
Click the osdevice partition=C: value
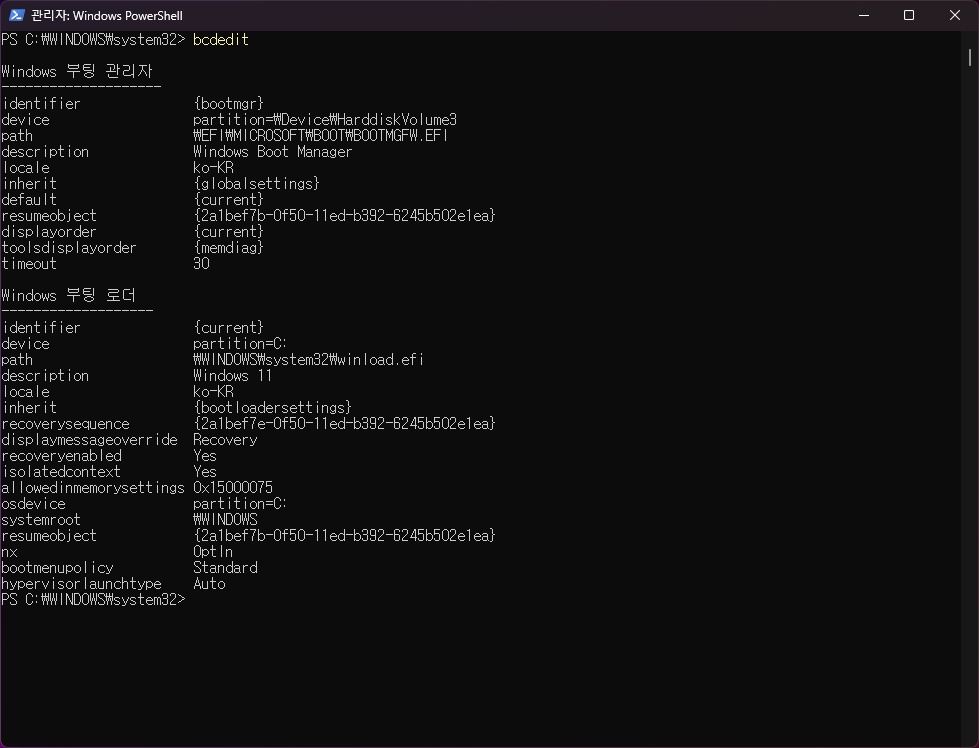pyautogui.click(x=240, y=504)
